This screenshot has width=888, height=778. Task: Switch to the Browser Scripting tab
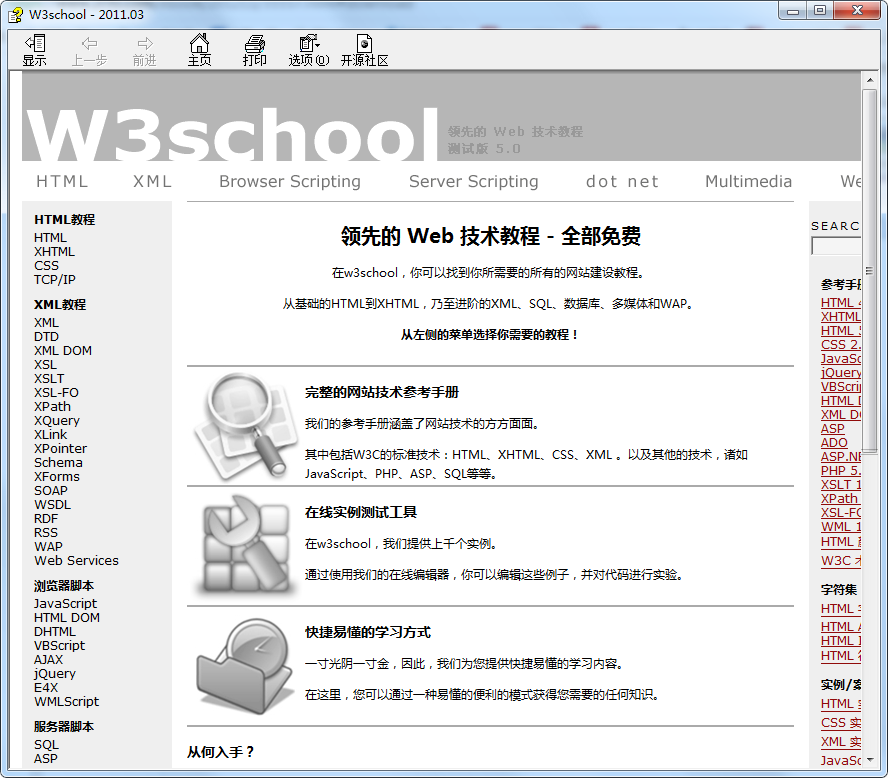pos(290,181)
